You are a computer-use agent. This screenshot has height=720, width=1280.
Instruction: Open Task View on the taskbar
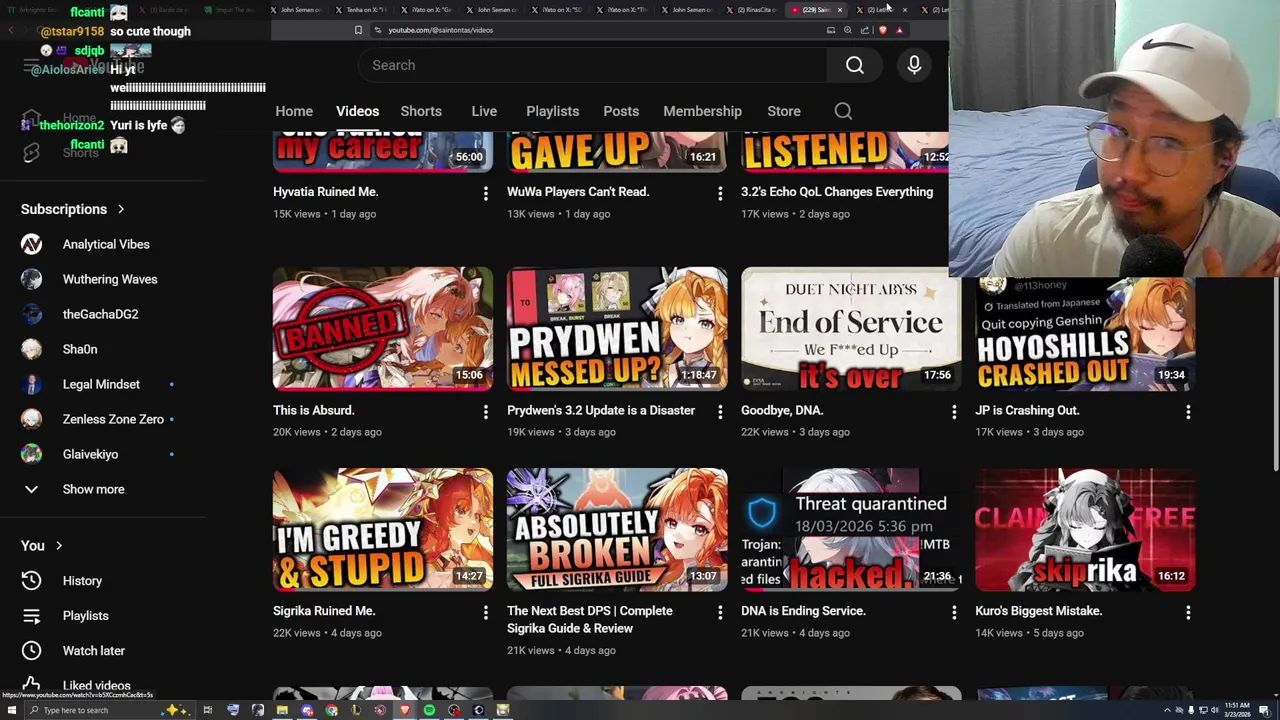coord(207,710)
